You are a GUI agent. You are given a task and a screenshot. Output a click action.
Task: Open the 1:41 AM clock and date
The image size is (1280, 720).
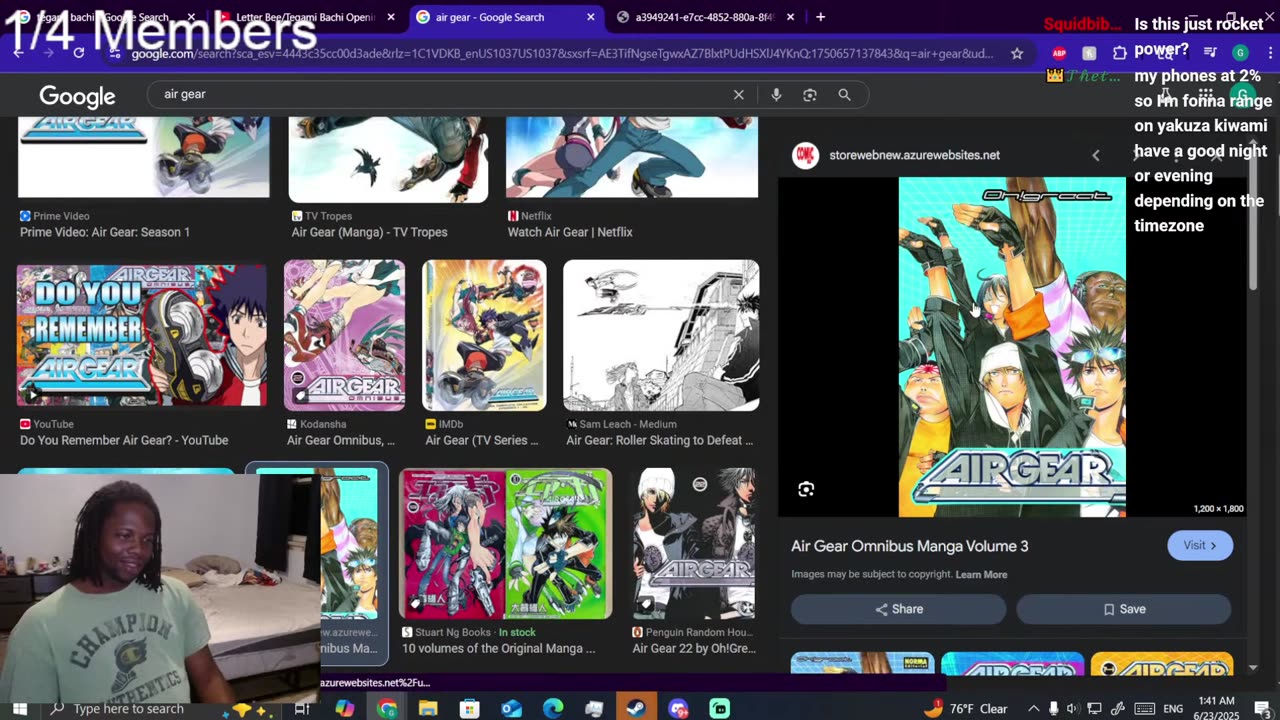coord(1214,709)
